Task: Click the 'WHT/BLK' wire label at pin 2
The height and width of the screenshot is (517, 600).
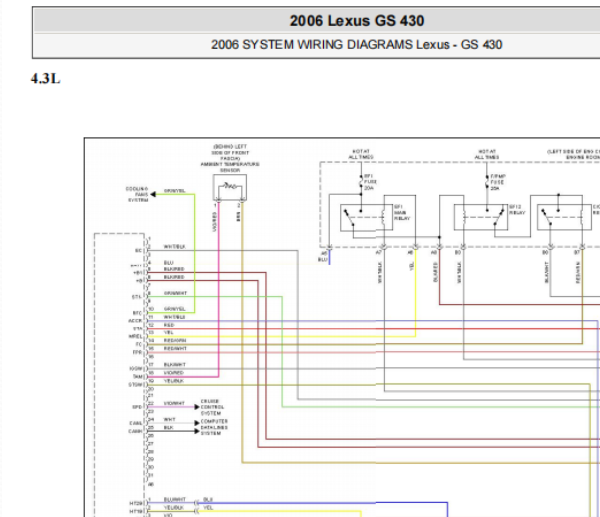Action: pos(174,247)
